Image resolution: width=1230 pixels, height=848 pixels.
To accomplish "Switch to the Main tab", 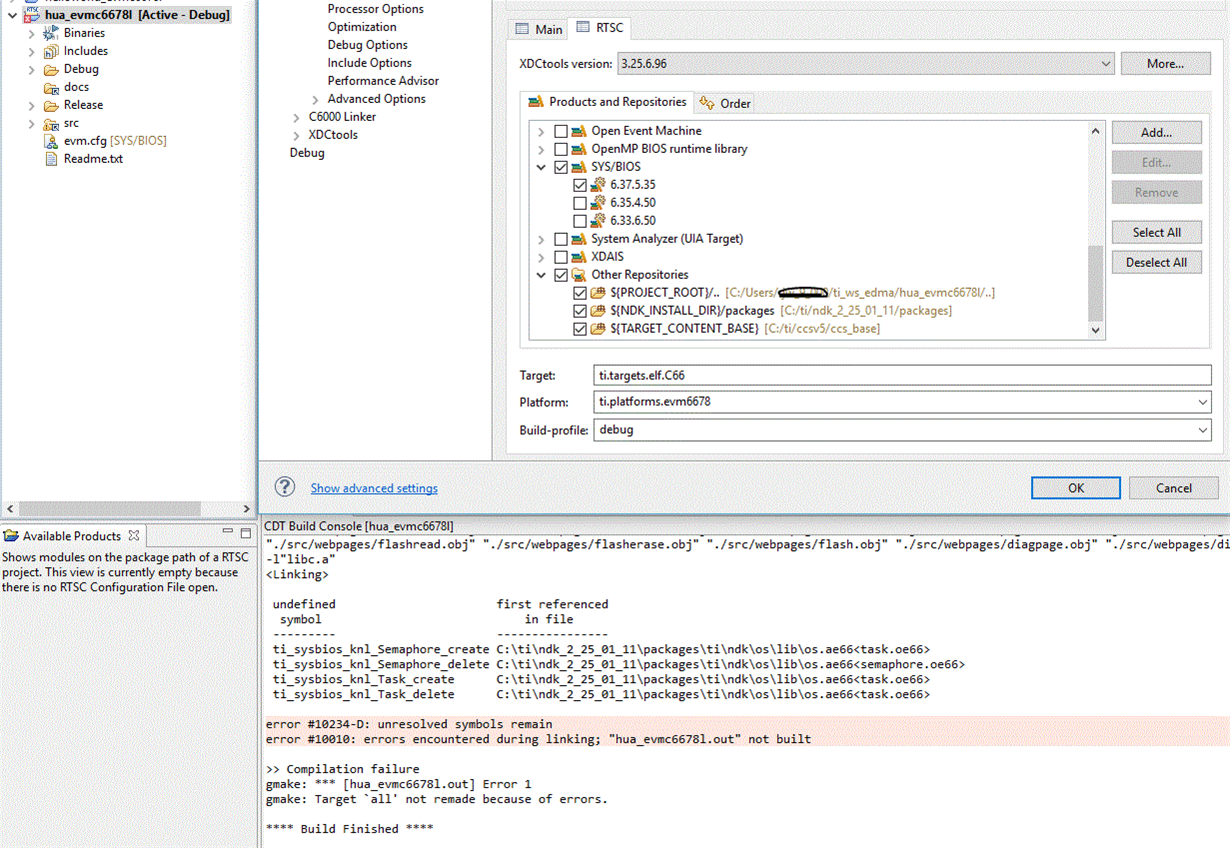I will pos(538,29).
